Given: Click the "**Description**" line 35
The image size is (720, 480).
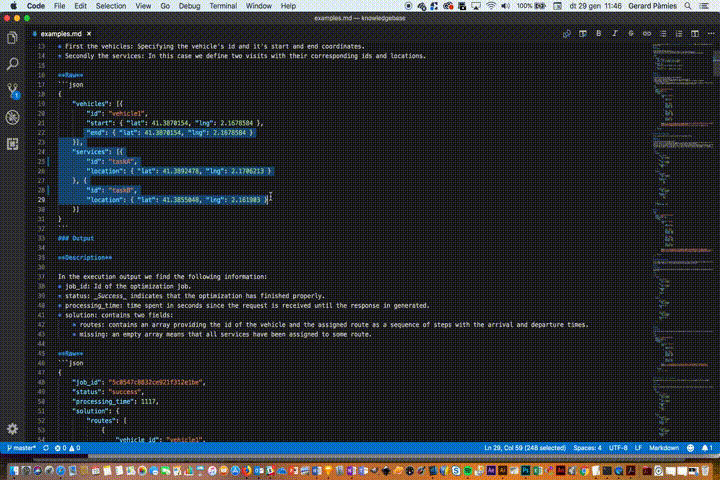Looking at the screenshot, I should point(84,258).
